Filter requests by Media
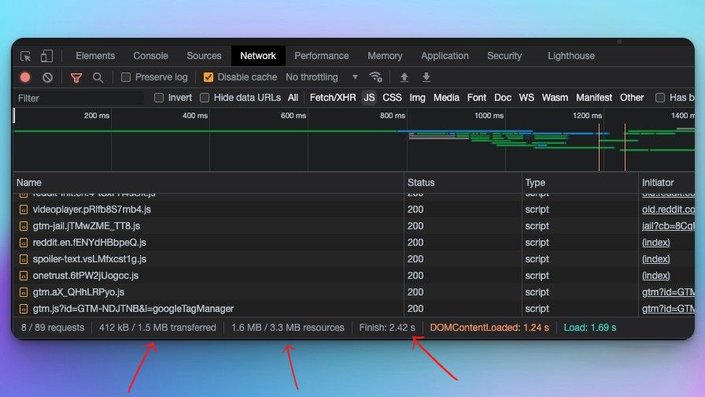This screenshot has width=705, height=397. (446, 98)
